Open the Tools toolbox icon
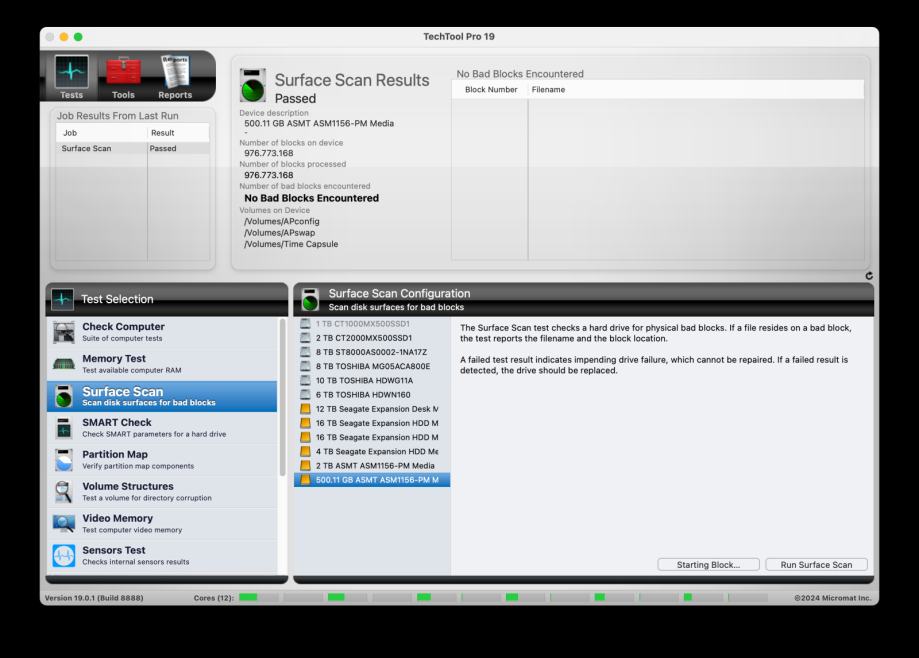The width and height of the screenshot is (919, 658). pyautogui.click(x=123, y=71)
